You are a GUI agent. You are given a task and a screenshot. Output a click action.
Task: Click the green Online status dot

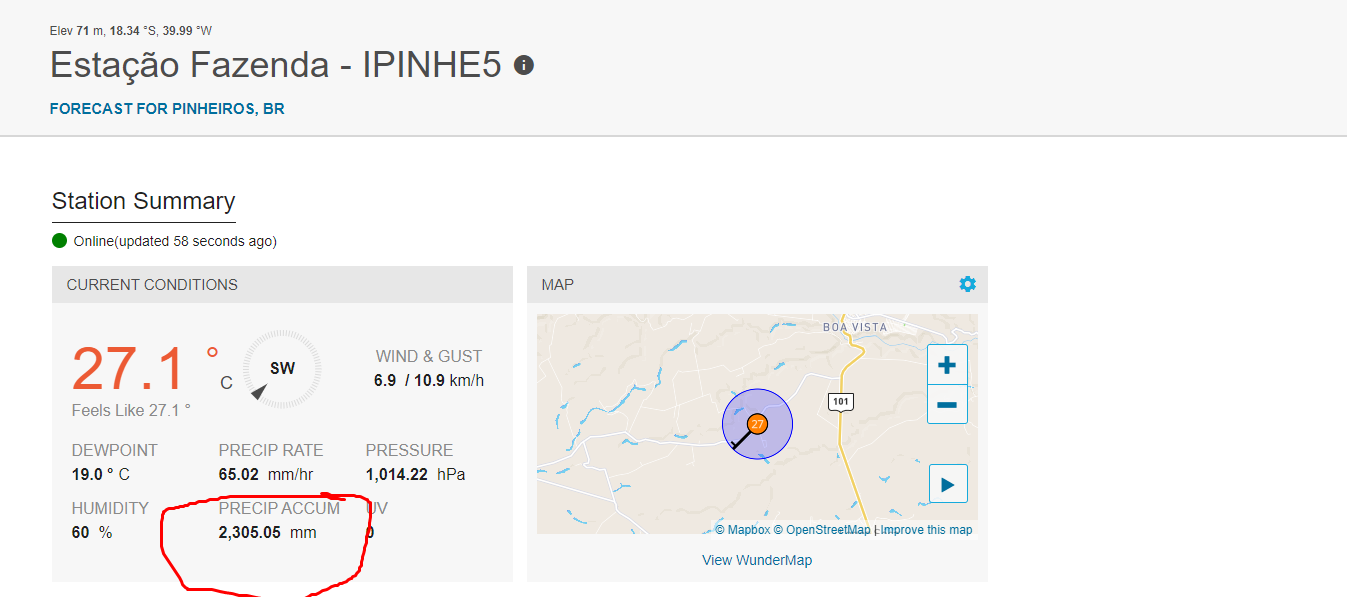click(x=60, y=241)
